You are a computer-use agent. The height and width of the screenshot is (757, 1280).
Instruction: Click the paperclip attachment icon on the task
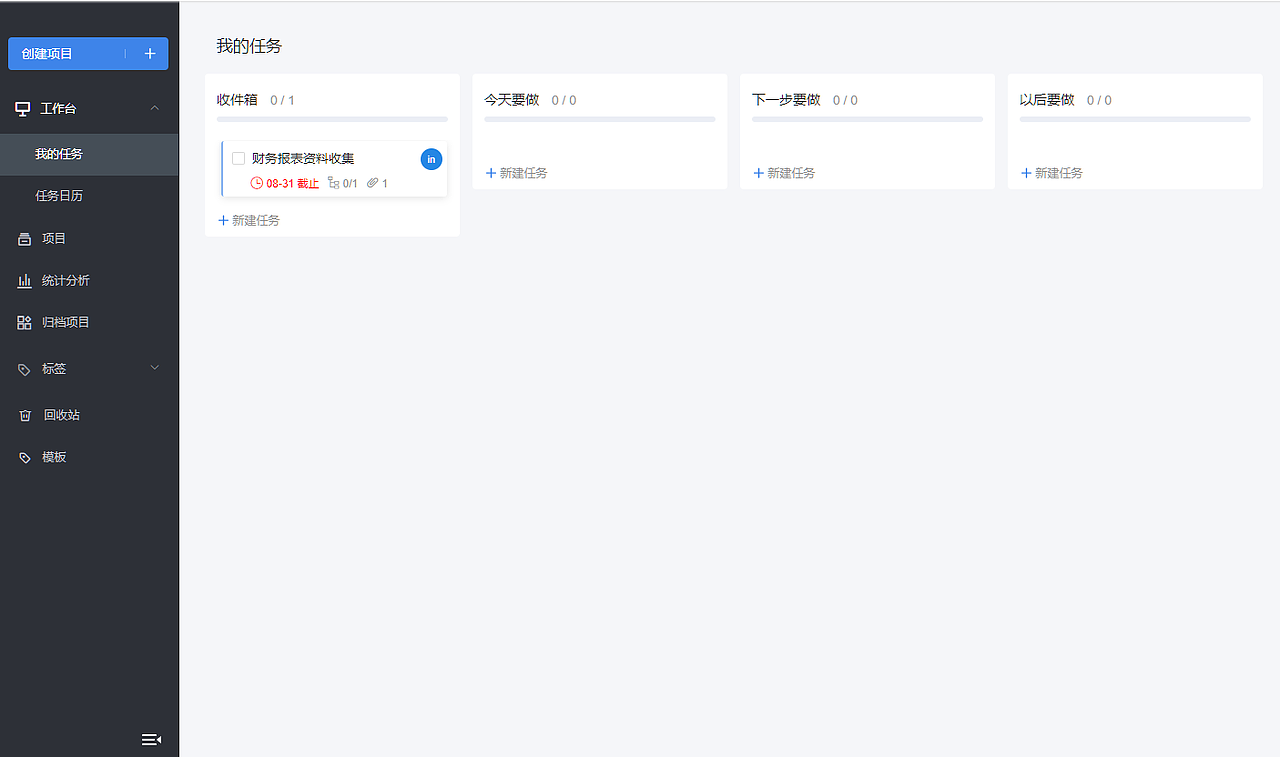[369, 183]
